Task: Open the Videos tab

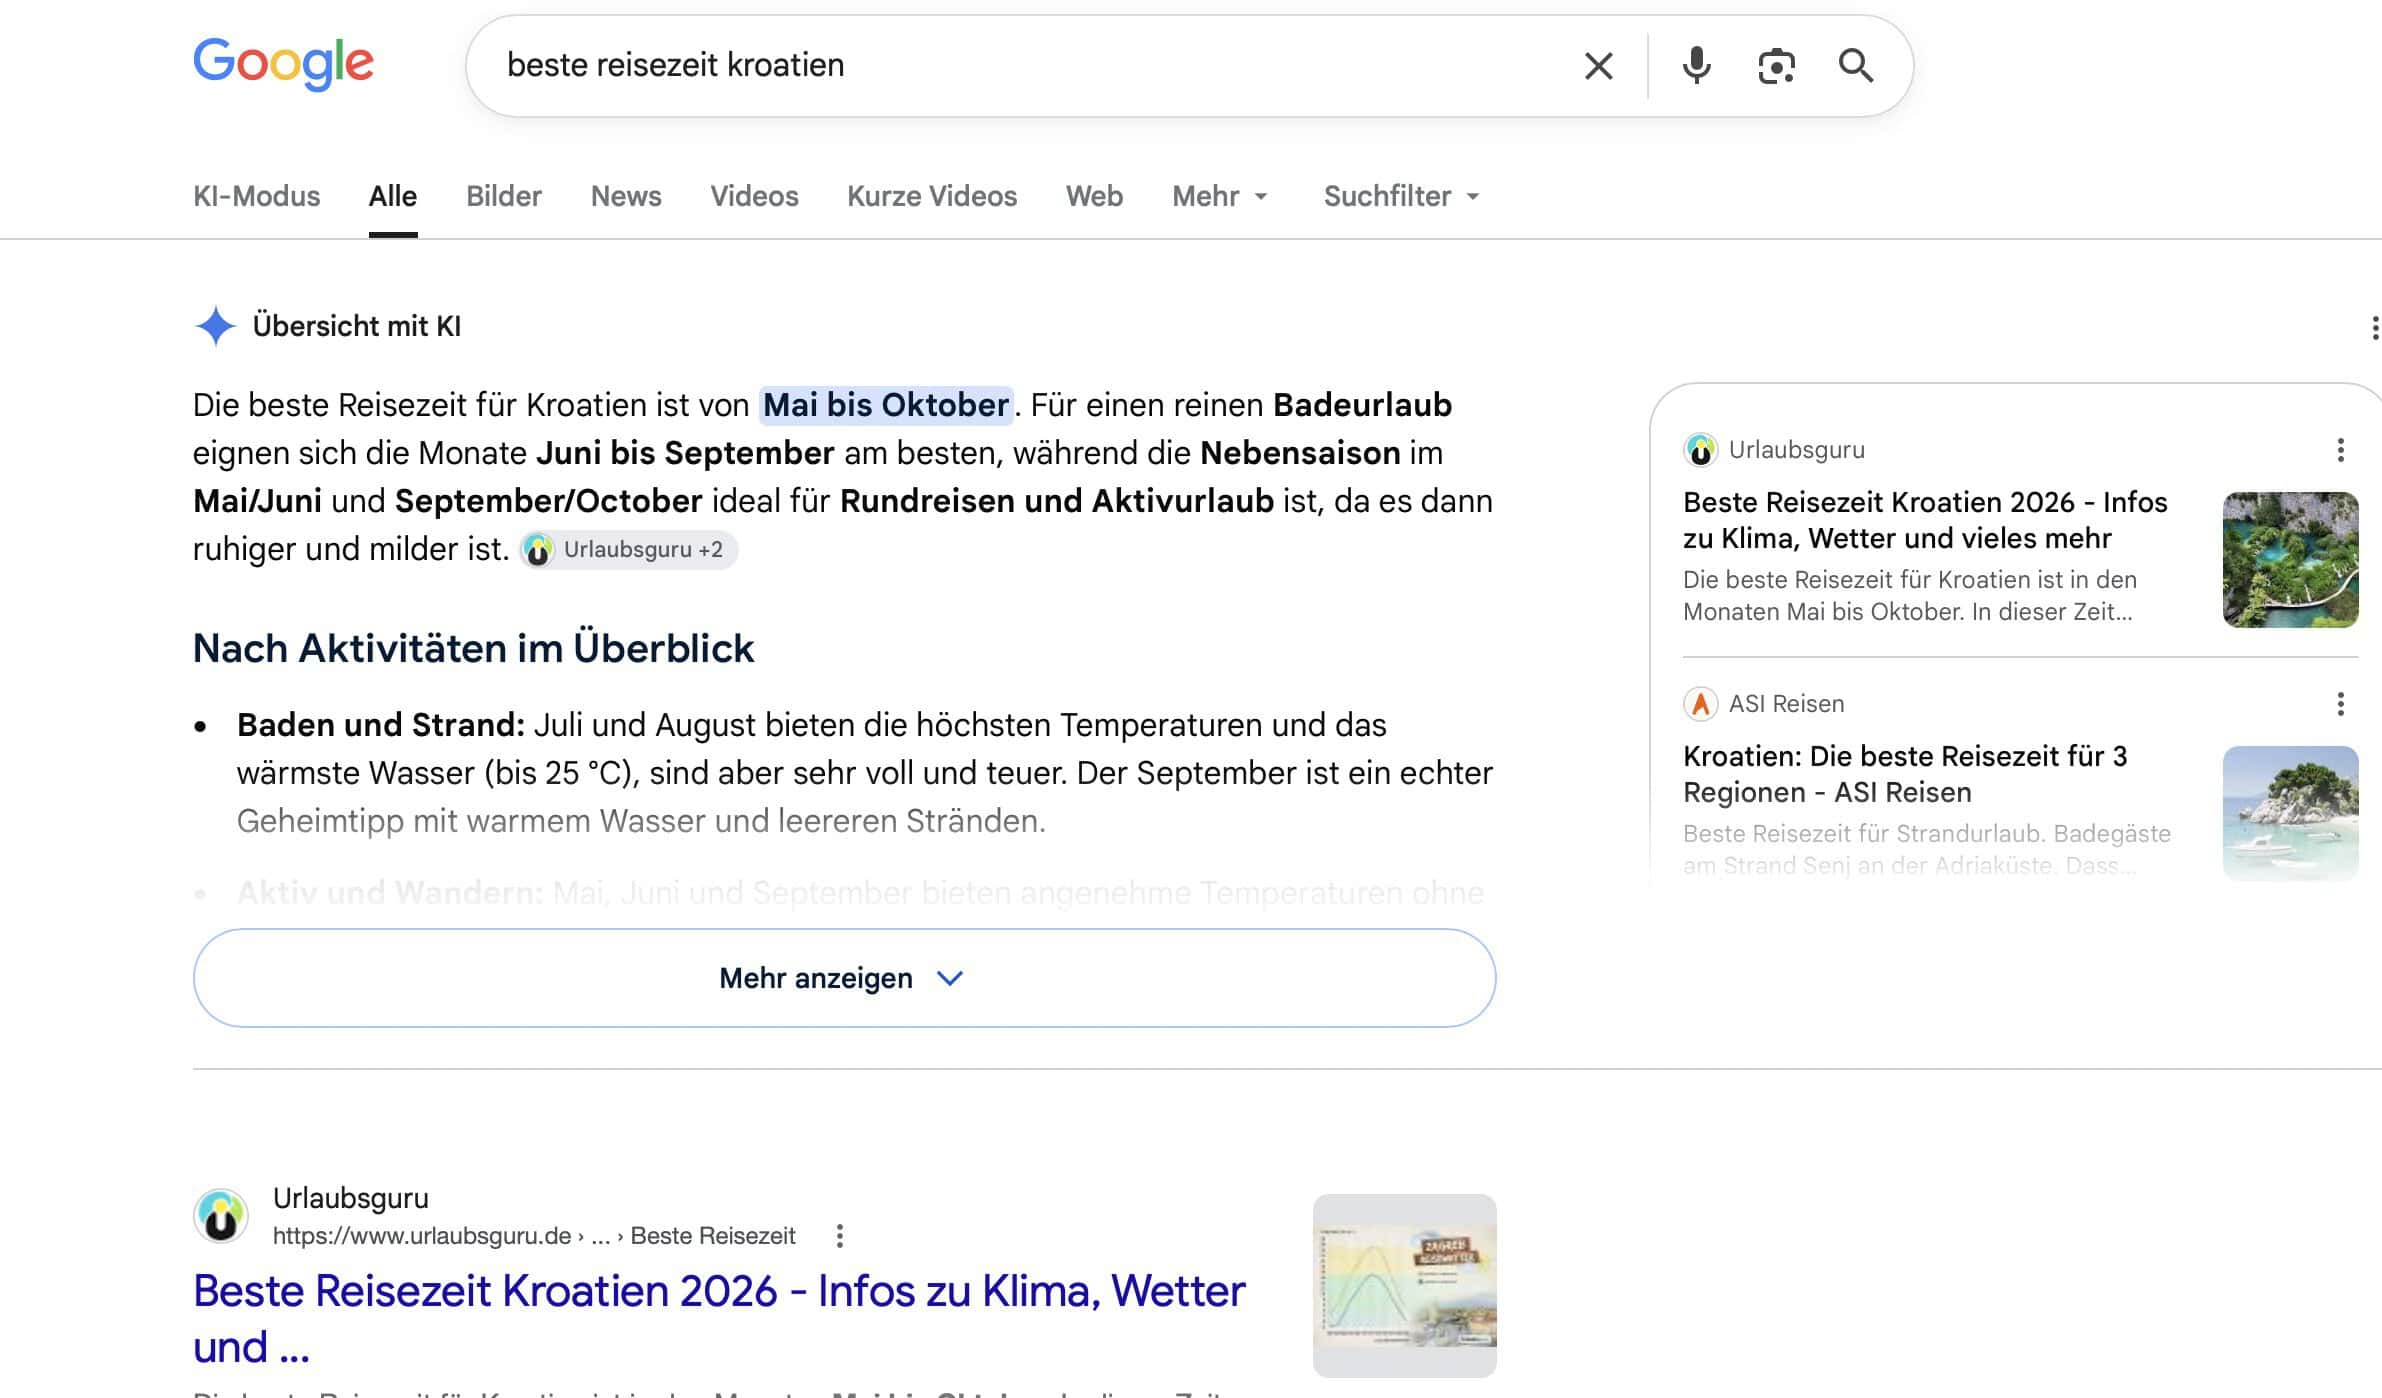Action: point(754,196)
